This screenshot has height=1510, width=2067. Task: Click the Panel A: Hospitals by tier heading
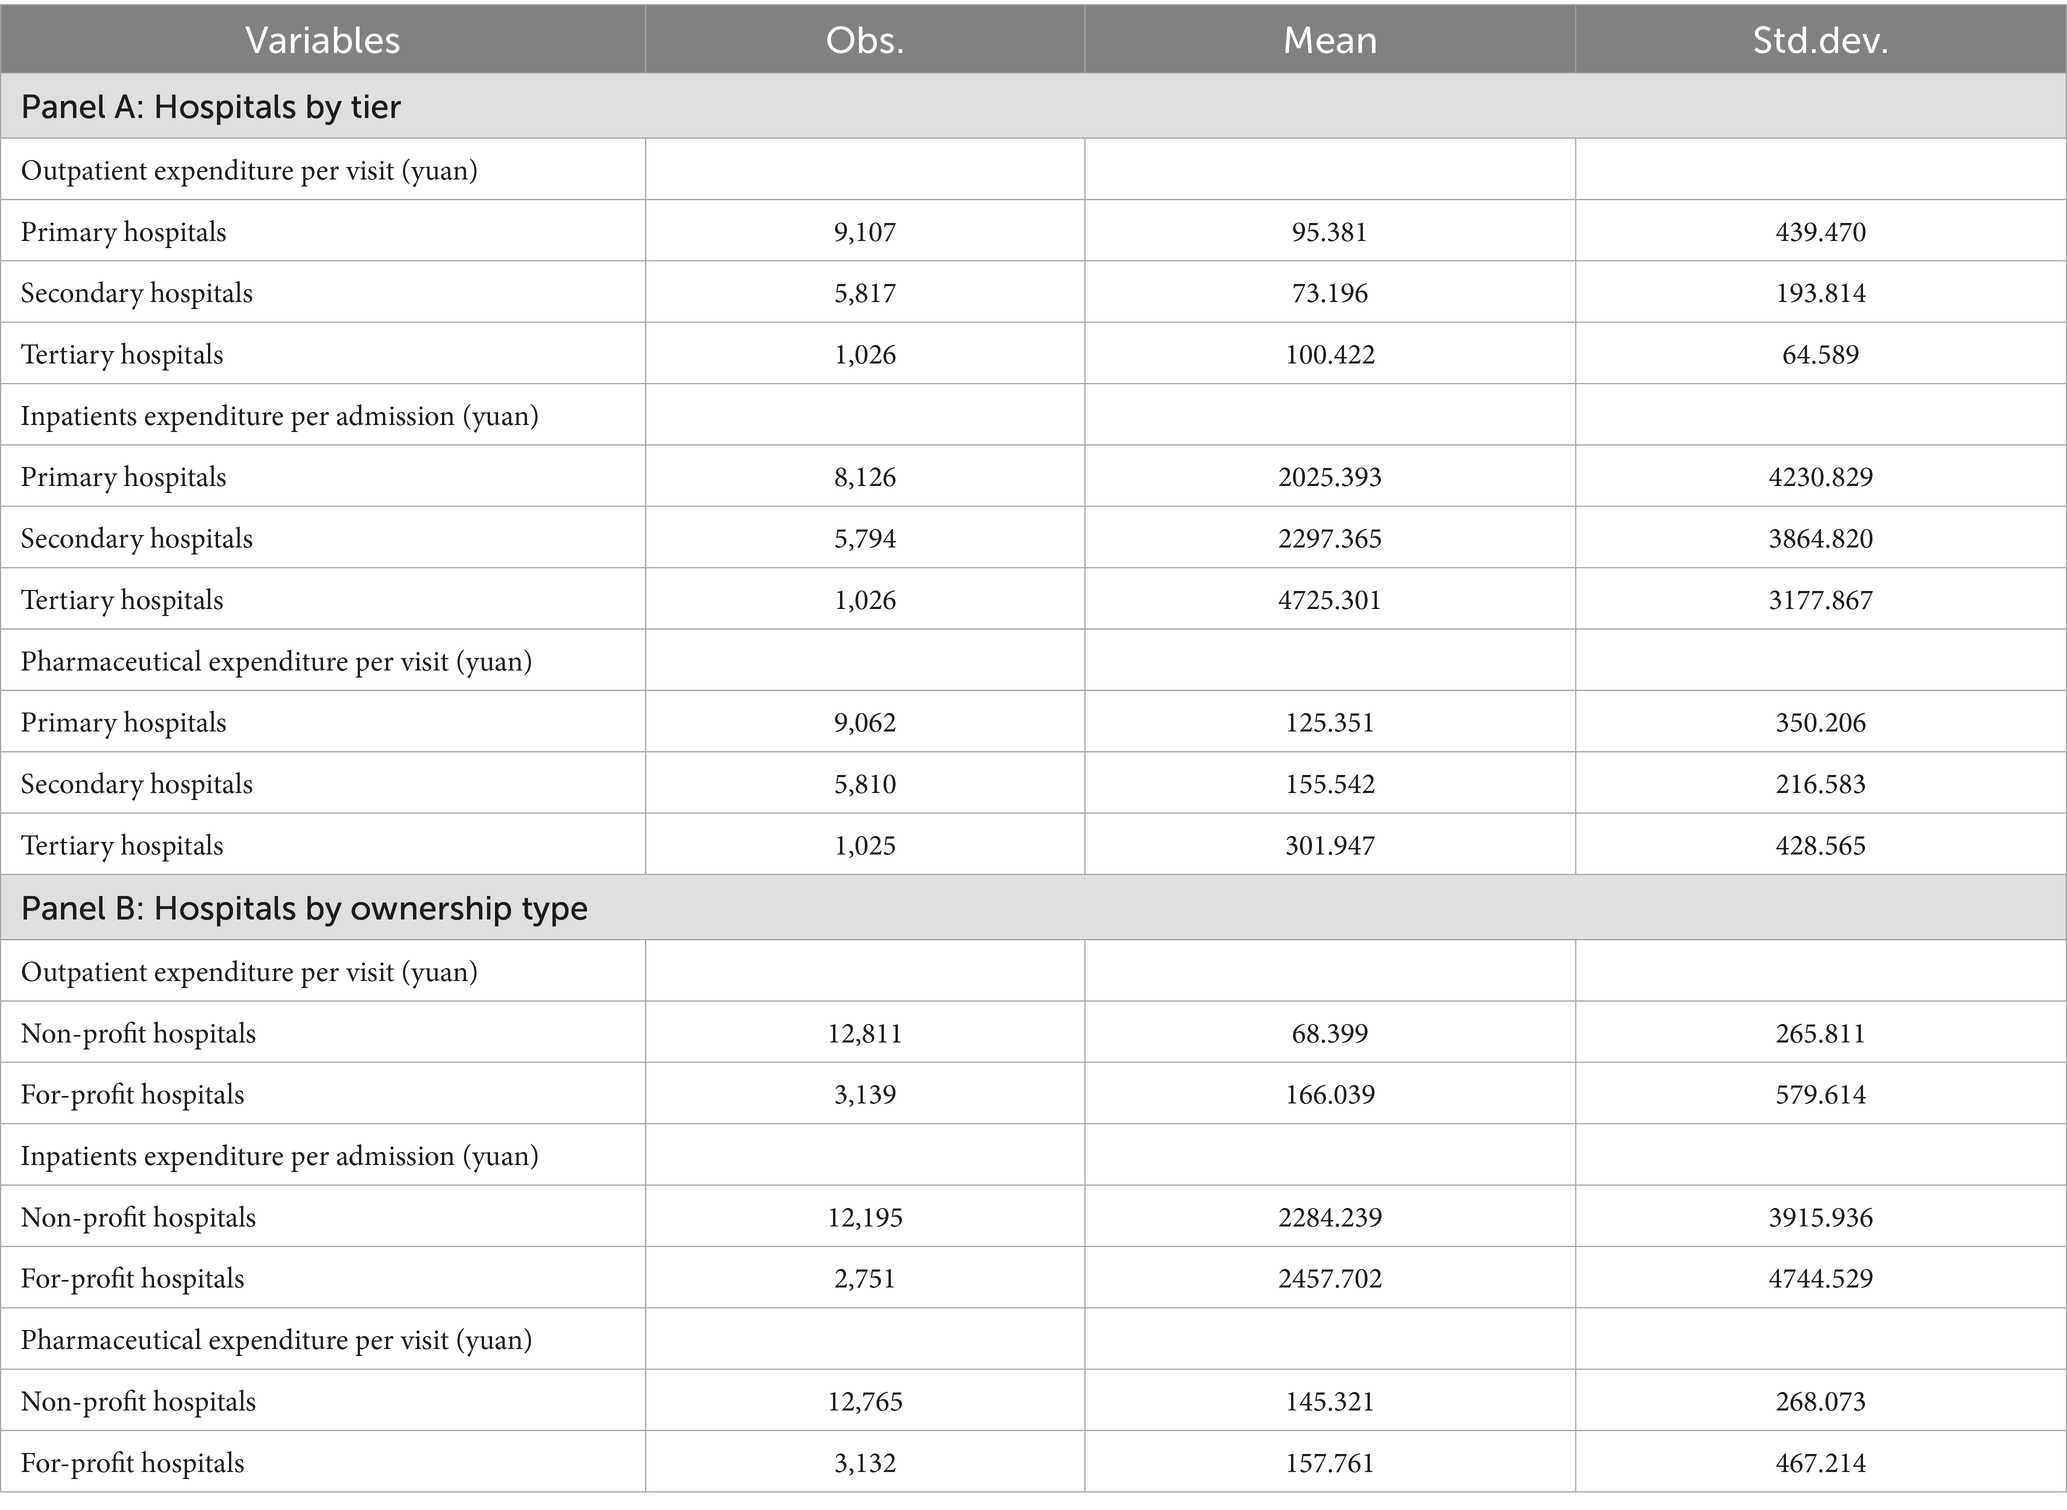pos(211,106)
